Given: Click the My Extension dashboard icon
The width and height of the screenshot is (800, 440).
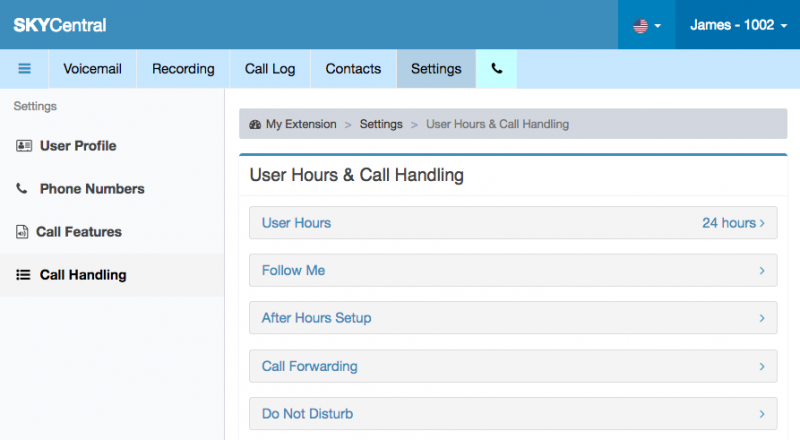Looking at the screenshot, I should (x=255, y=124).
